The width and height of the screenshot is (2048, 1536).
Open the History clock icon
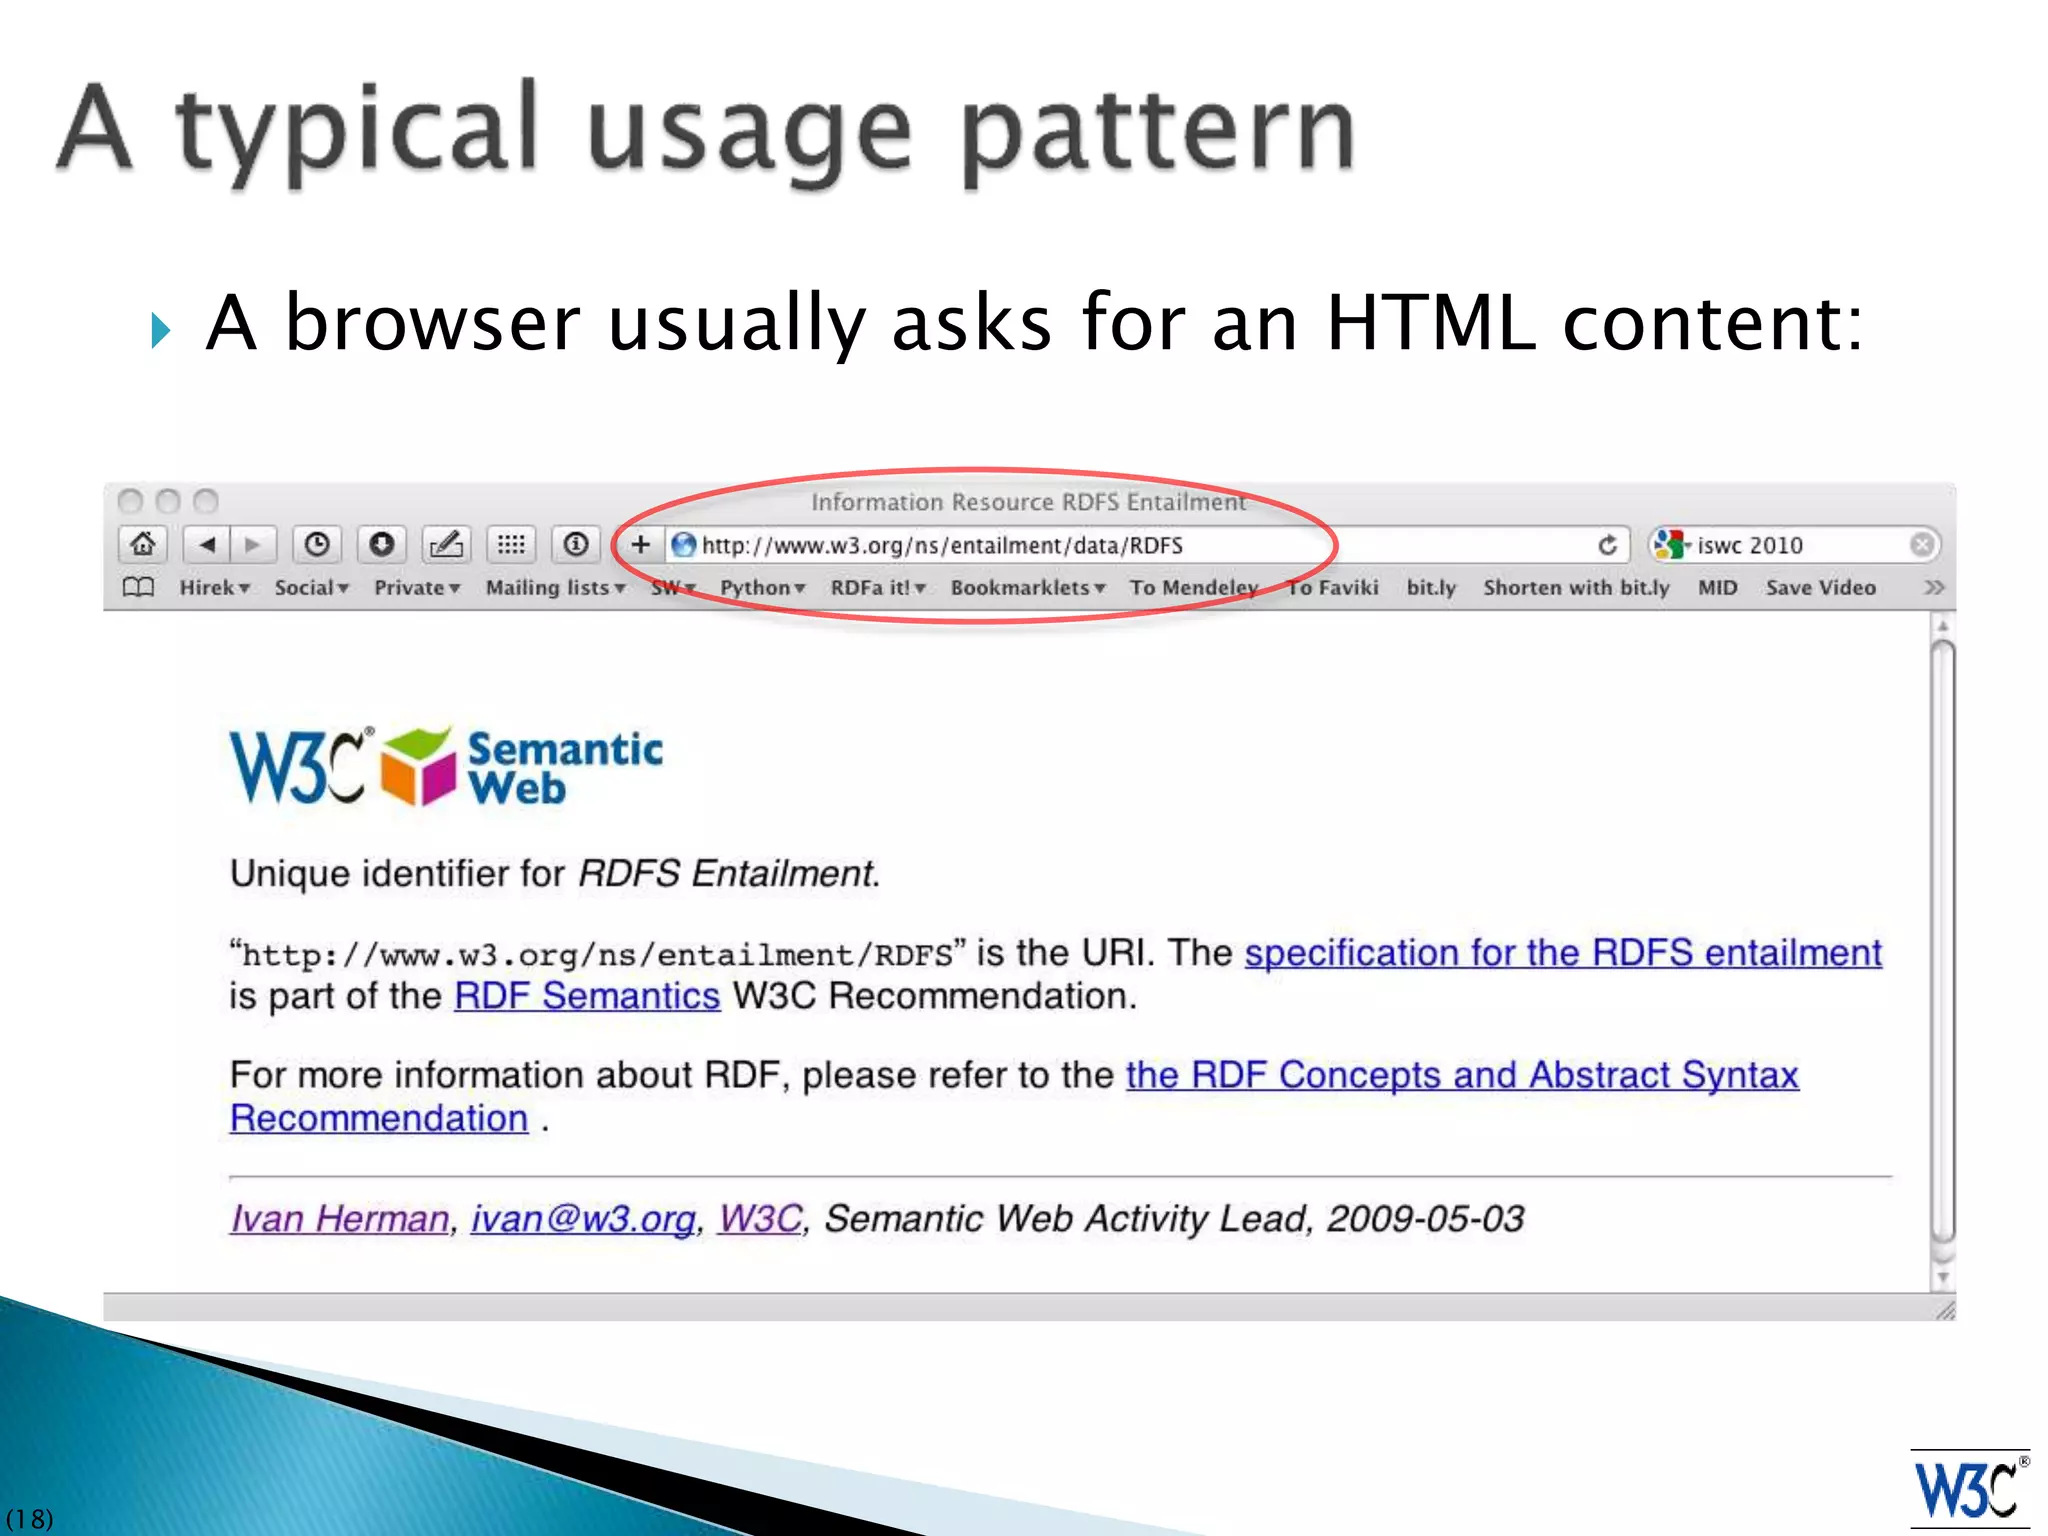[317, 544]
